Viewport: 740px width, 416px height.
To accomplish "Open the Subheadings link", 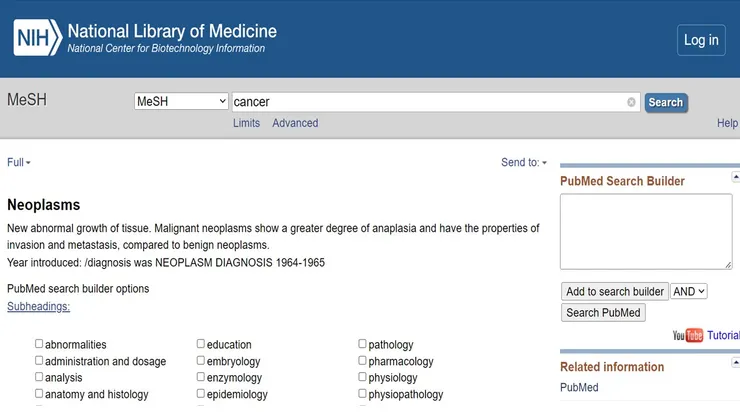I will tap(39, 307).
